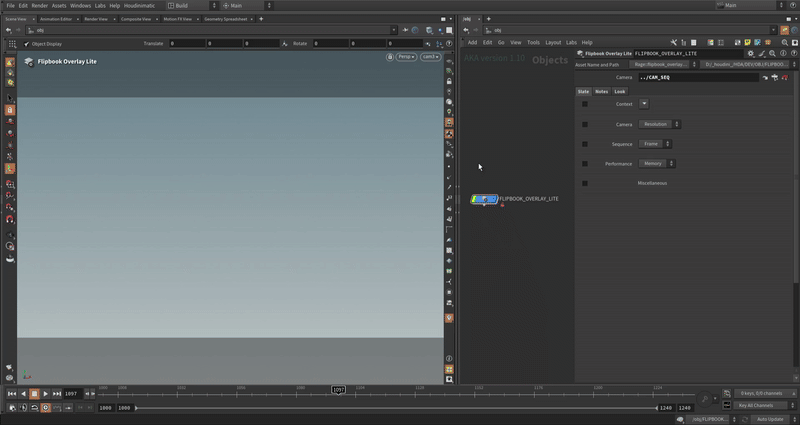Jump to last frame

[57, 393]
